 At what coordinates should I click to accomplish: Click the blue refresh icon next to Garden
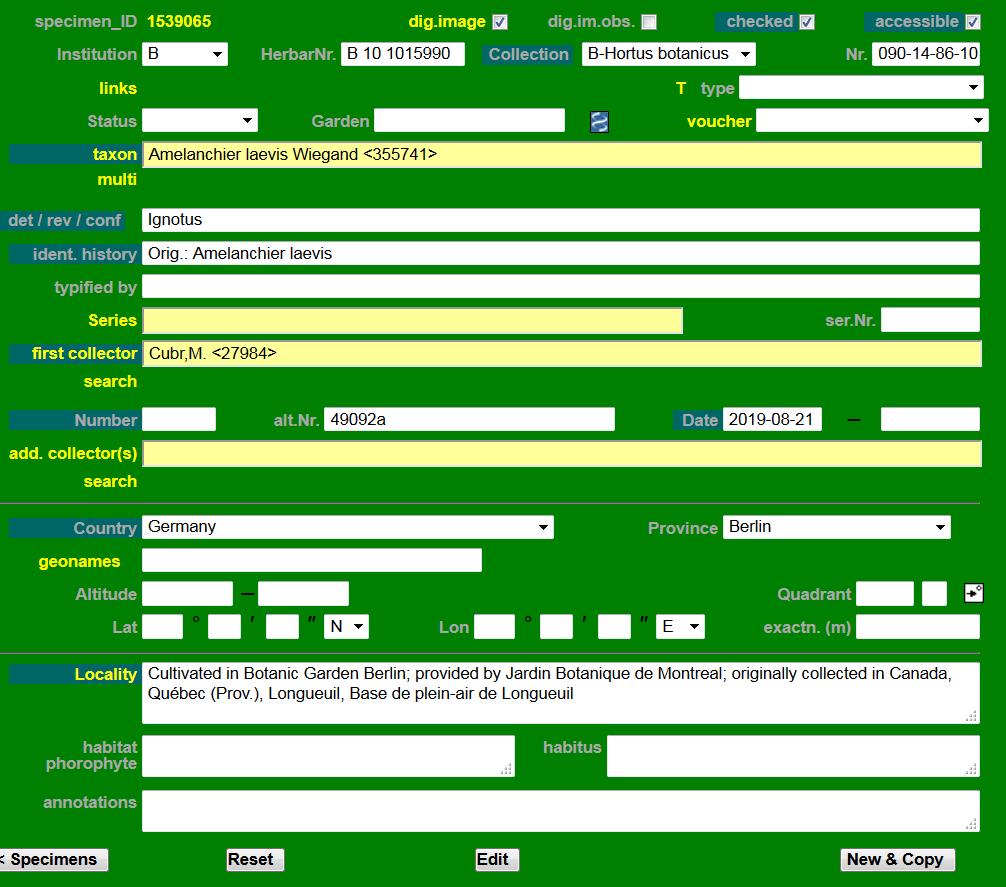click(x=599, y=122)
